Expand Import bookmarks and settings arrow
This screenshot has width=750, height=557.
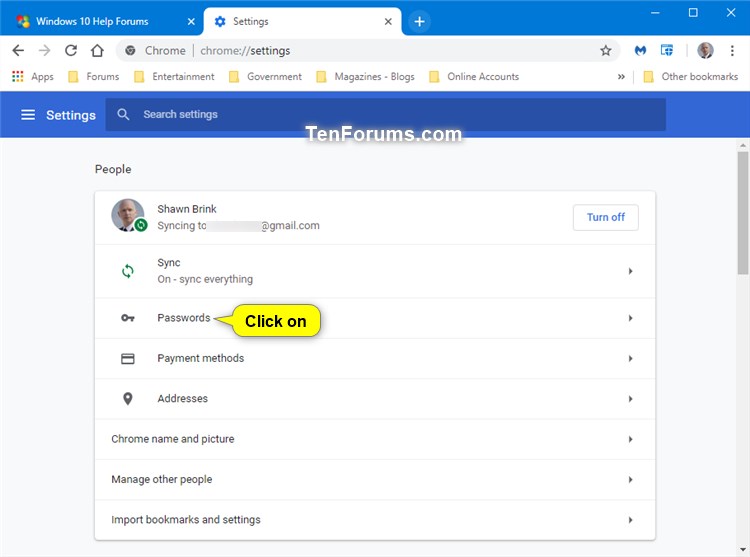pos(630,520)
